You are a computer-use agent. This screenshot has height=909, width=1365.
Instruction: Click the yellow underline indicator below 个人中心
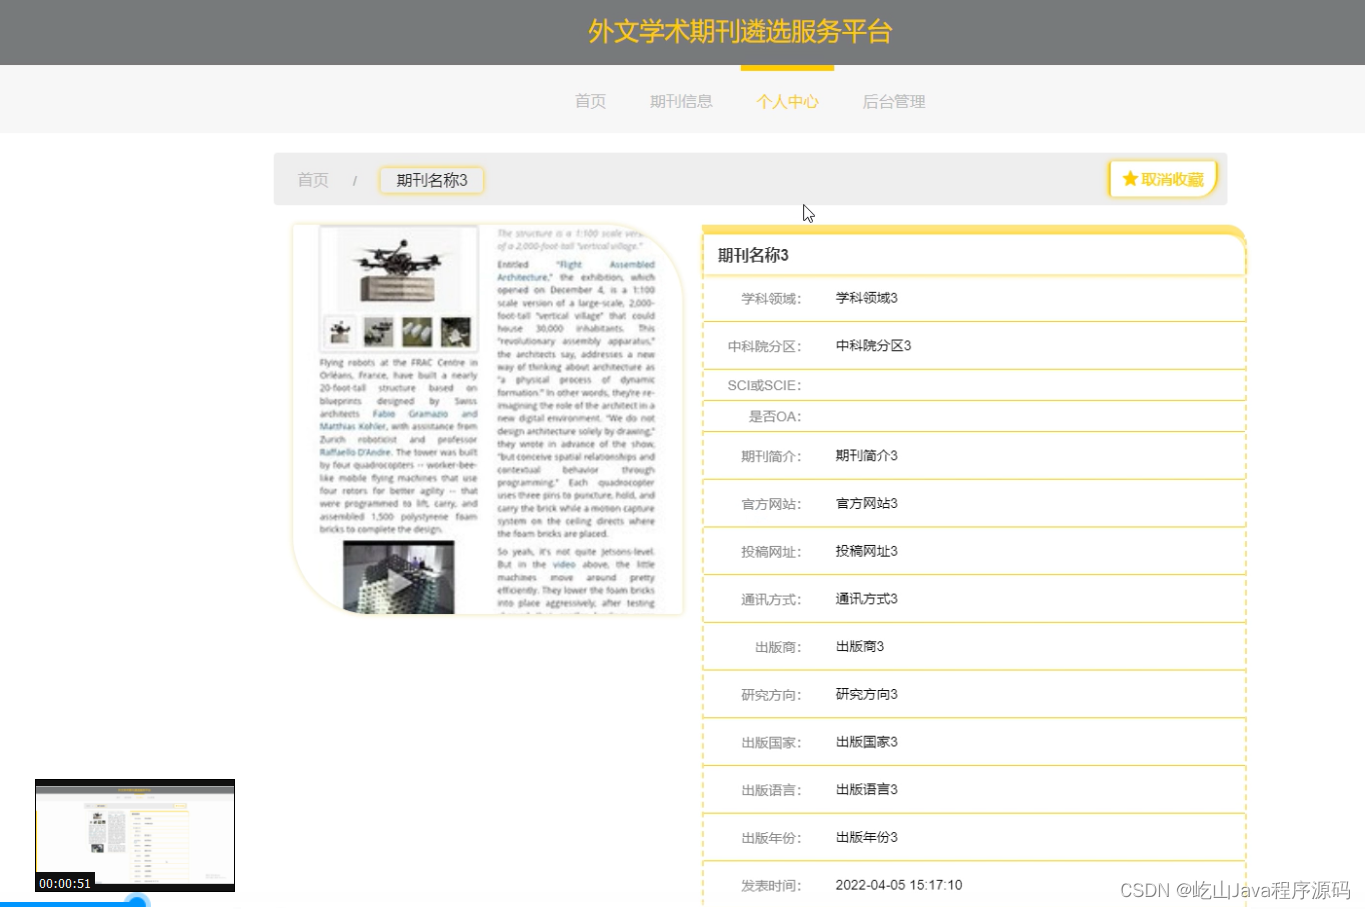pos(786,70)
